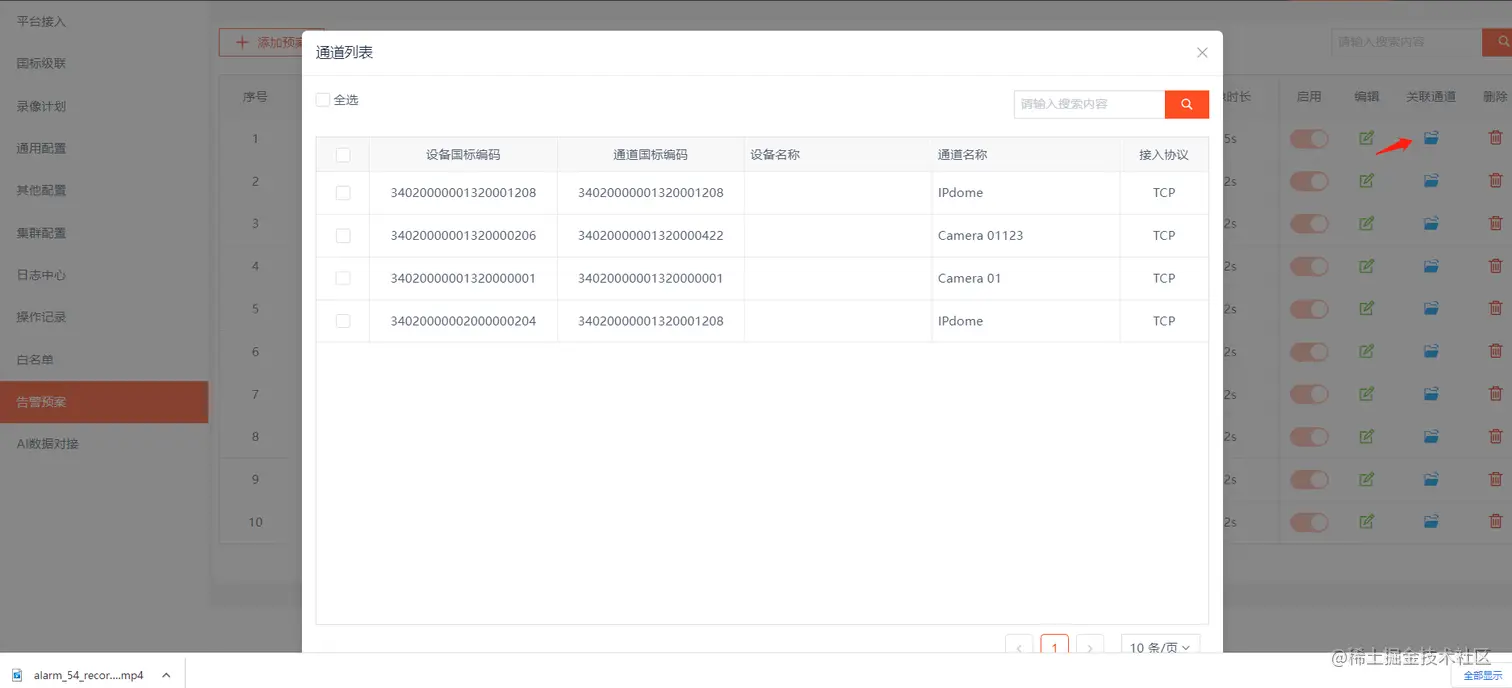The height and width of the screenshot is (688, 1512).
Task: Open associated channels for row 3
Action: tap(1431, 223)
